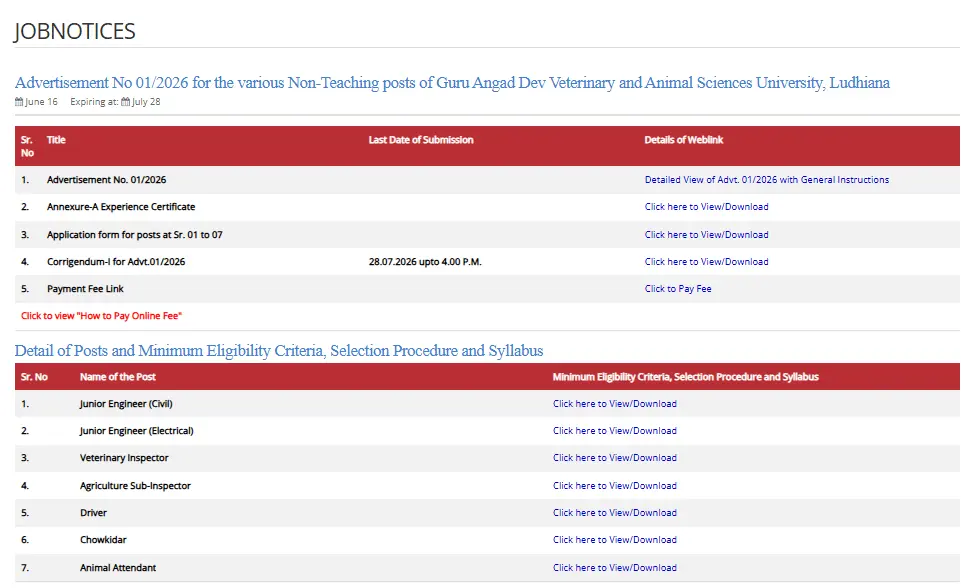Select the Advertisement No. 01/2026 title cell
Screen dimensions: 961x588
(x=107, y=180)
